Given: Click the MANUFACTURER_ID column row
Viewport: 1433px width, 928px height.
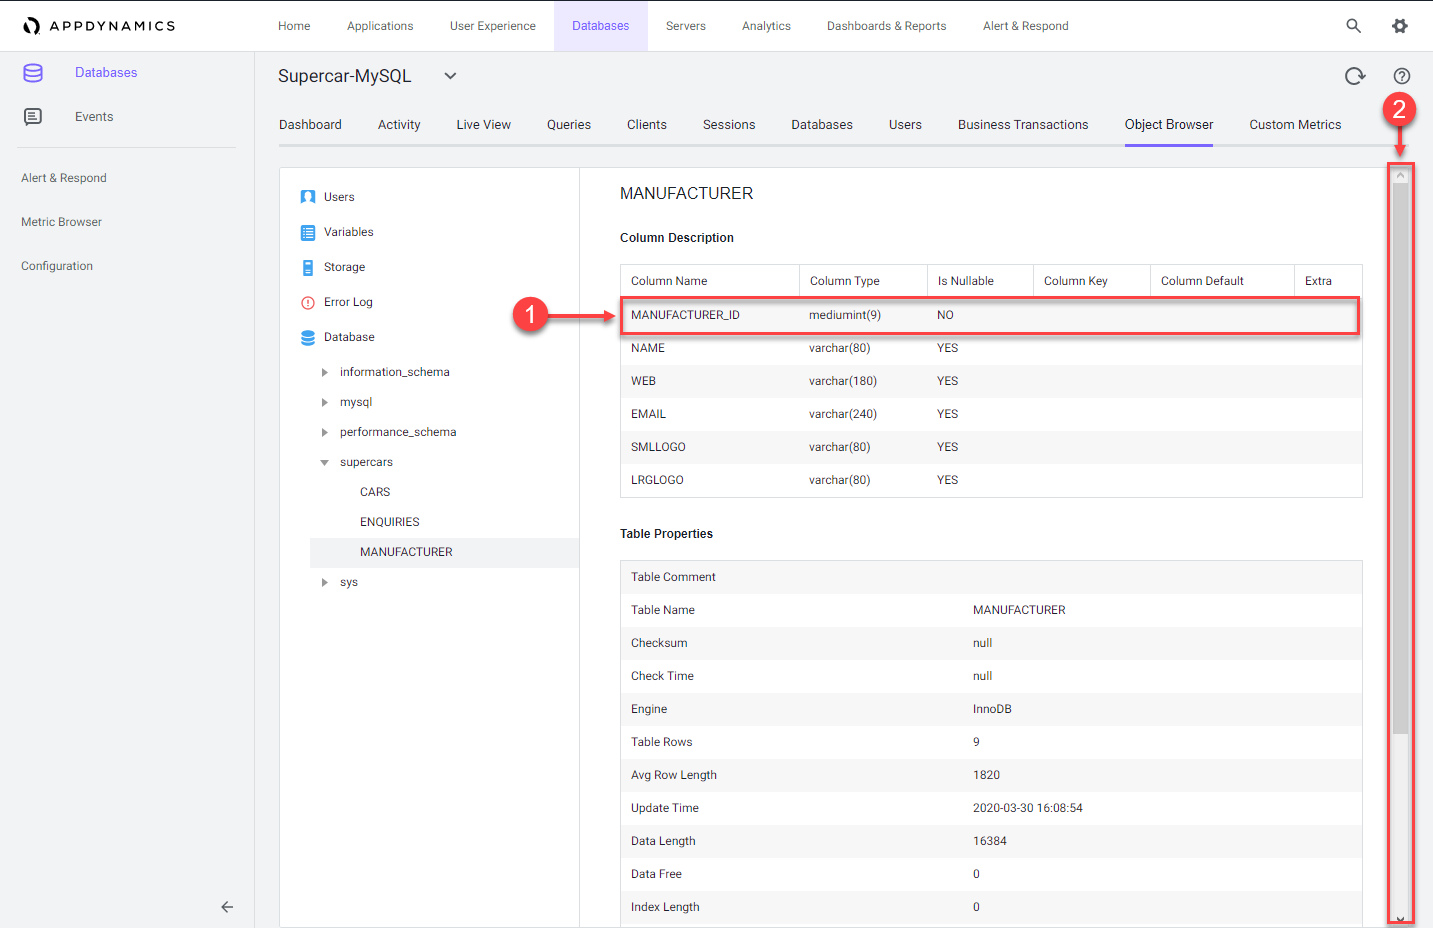Looking at the screenshot, I should coord(991,315).
